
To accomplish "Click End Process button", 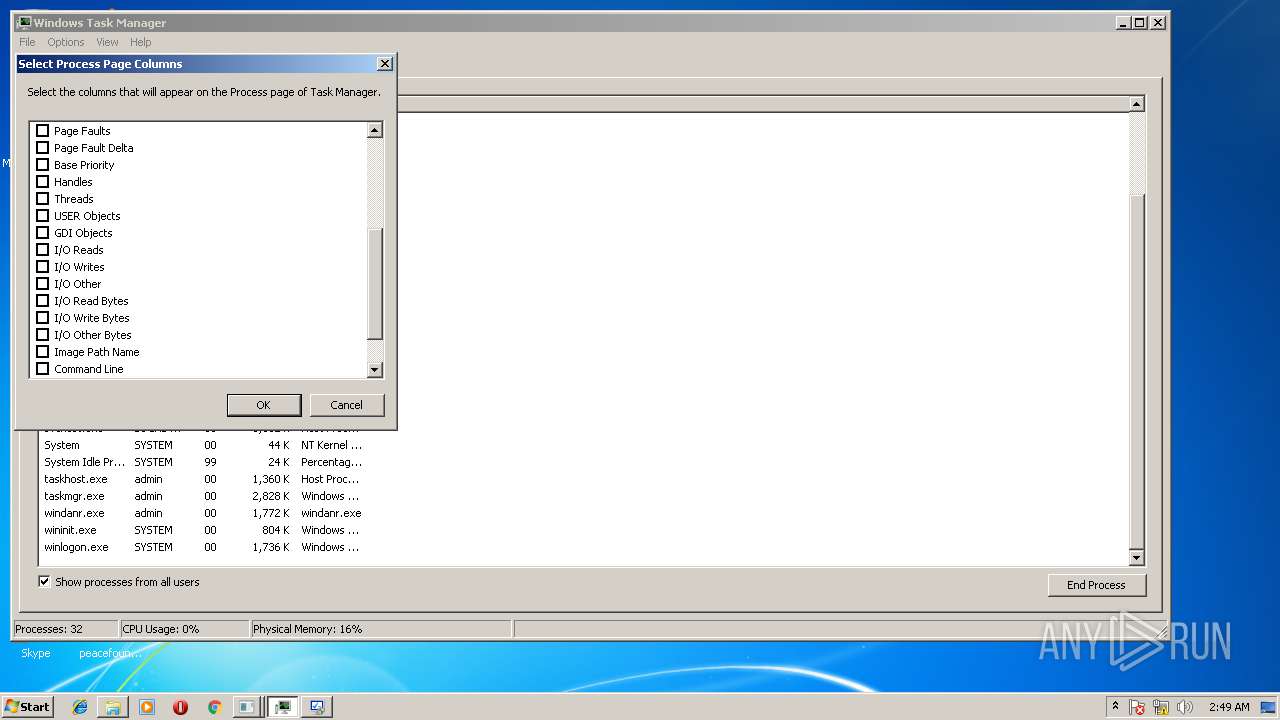I will [x=1097, y=585].
